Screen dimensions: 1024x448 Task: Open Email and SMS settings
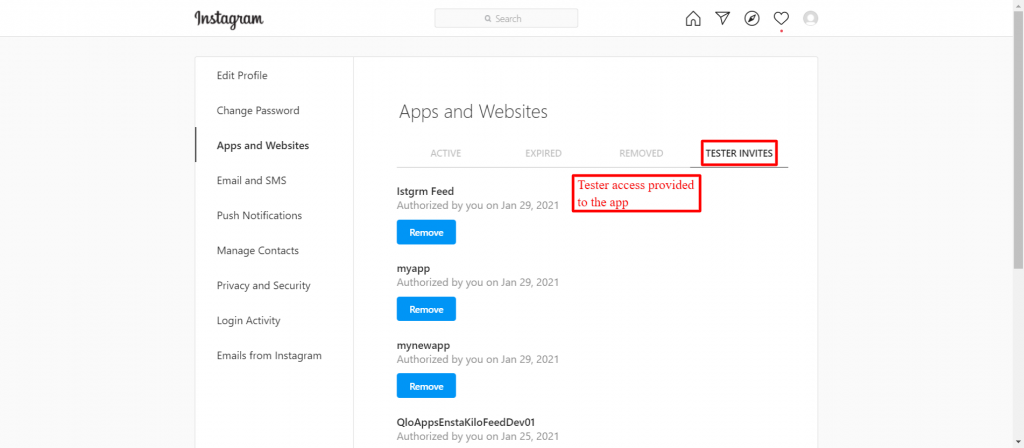pyautogui.click(x=251, y=181)
